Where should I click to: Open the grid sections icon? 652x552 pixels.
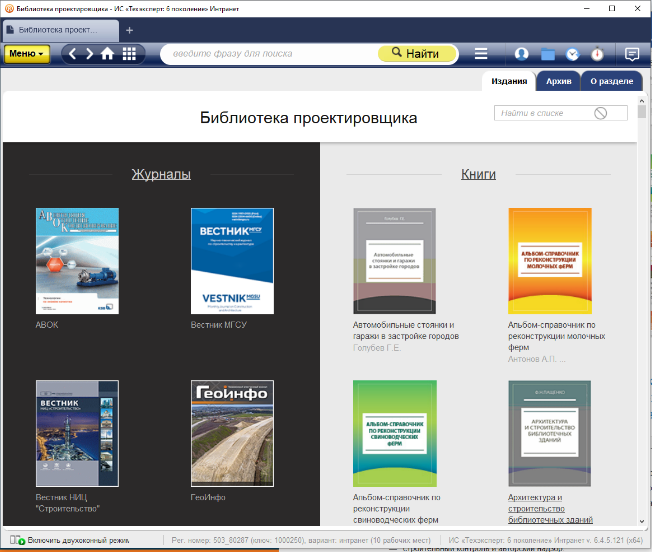click(x=129, y=54)
